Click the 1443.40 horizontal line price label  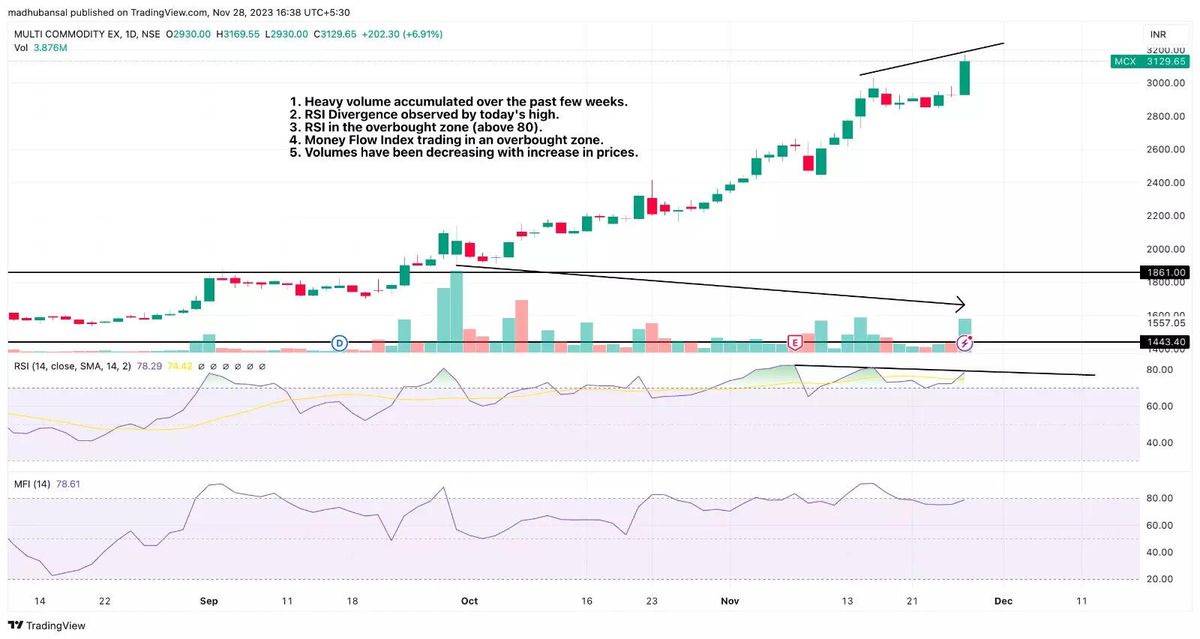1165,342
